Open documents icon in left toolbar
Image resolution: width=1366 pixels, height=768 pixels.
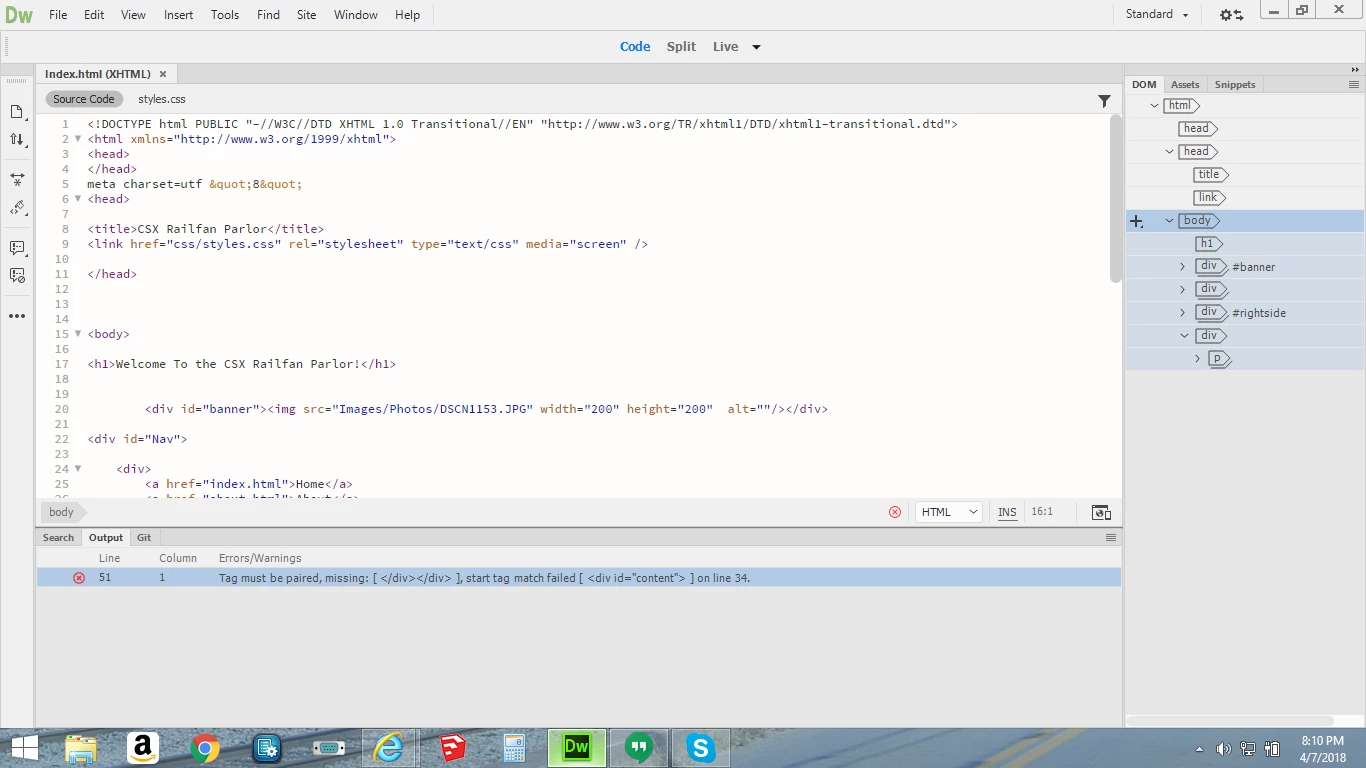point(17,112)
